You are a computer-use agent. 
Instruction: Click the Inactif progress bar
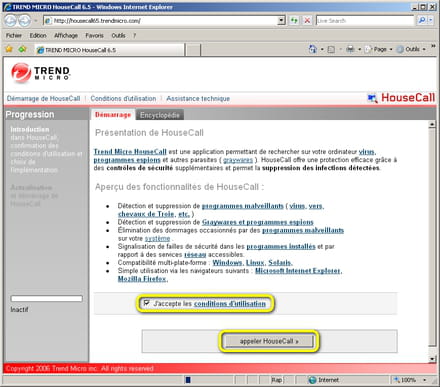46,298
